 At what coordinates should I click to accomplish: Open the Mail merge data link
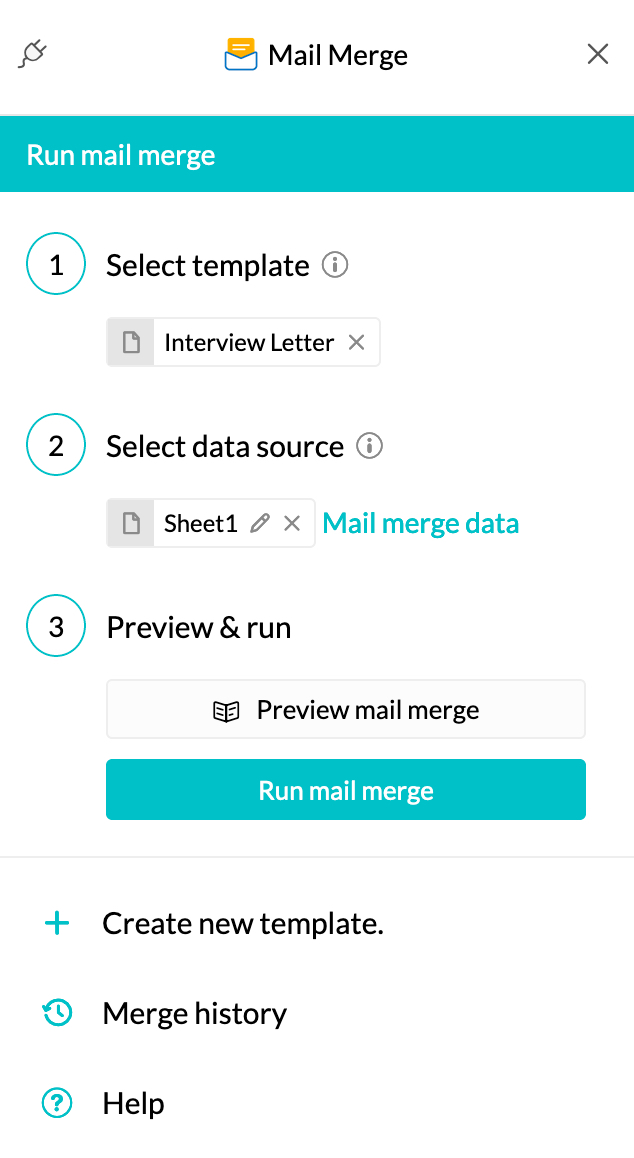420,522
